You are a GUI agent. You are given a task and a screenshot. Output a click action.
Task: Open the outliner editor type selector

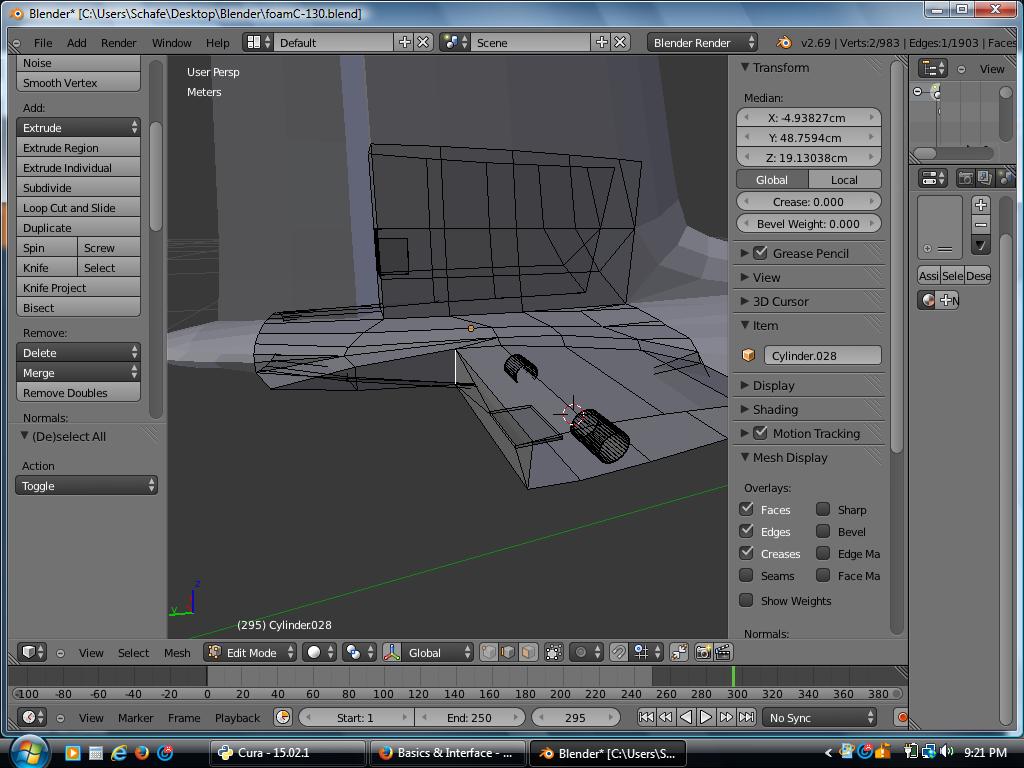coord(933,68)
